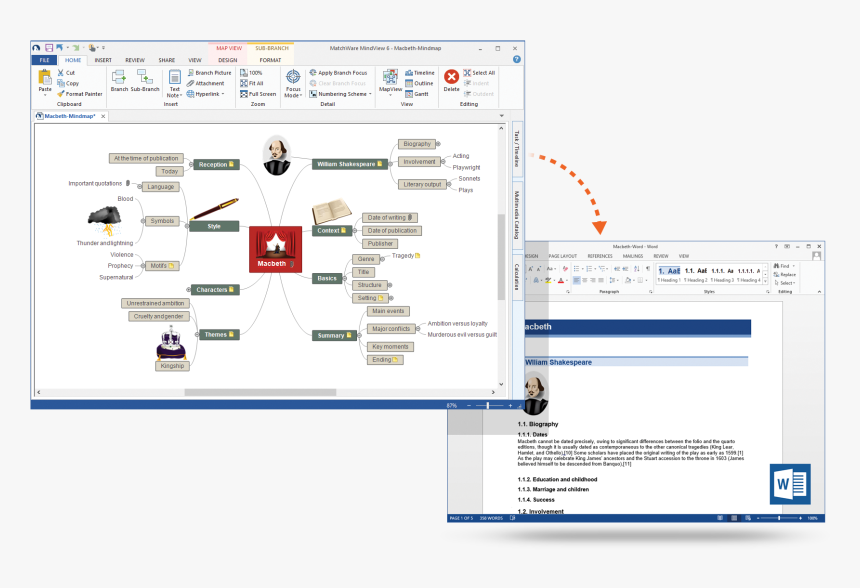Open the MindView REVIEW tab
Screen dimensions: 860x588
(134, 60)
